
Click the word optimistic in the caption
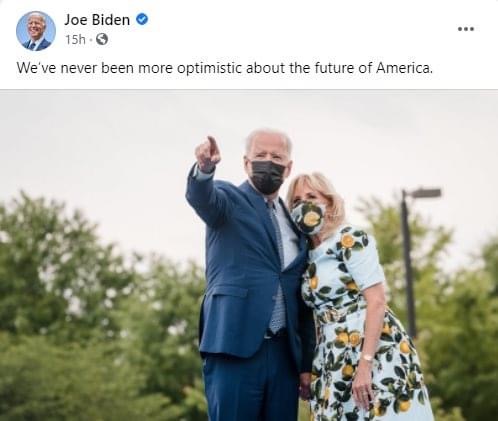tap(209, 68)
